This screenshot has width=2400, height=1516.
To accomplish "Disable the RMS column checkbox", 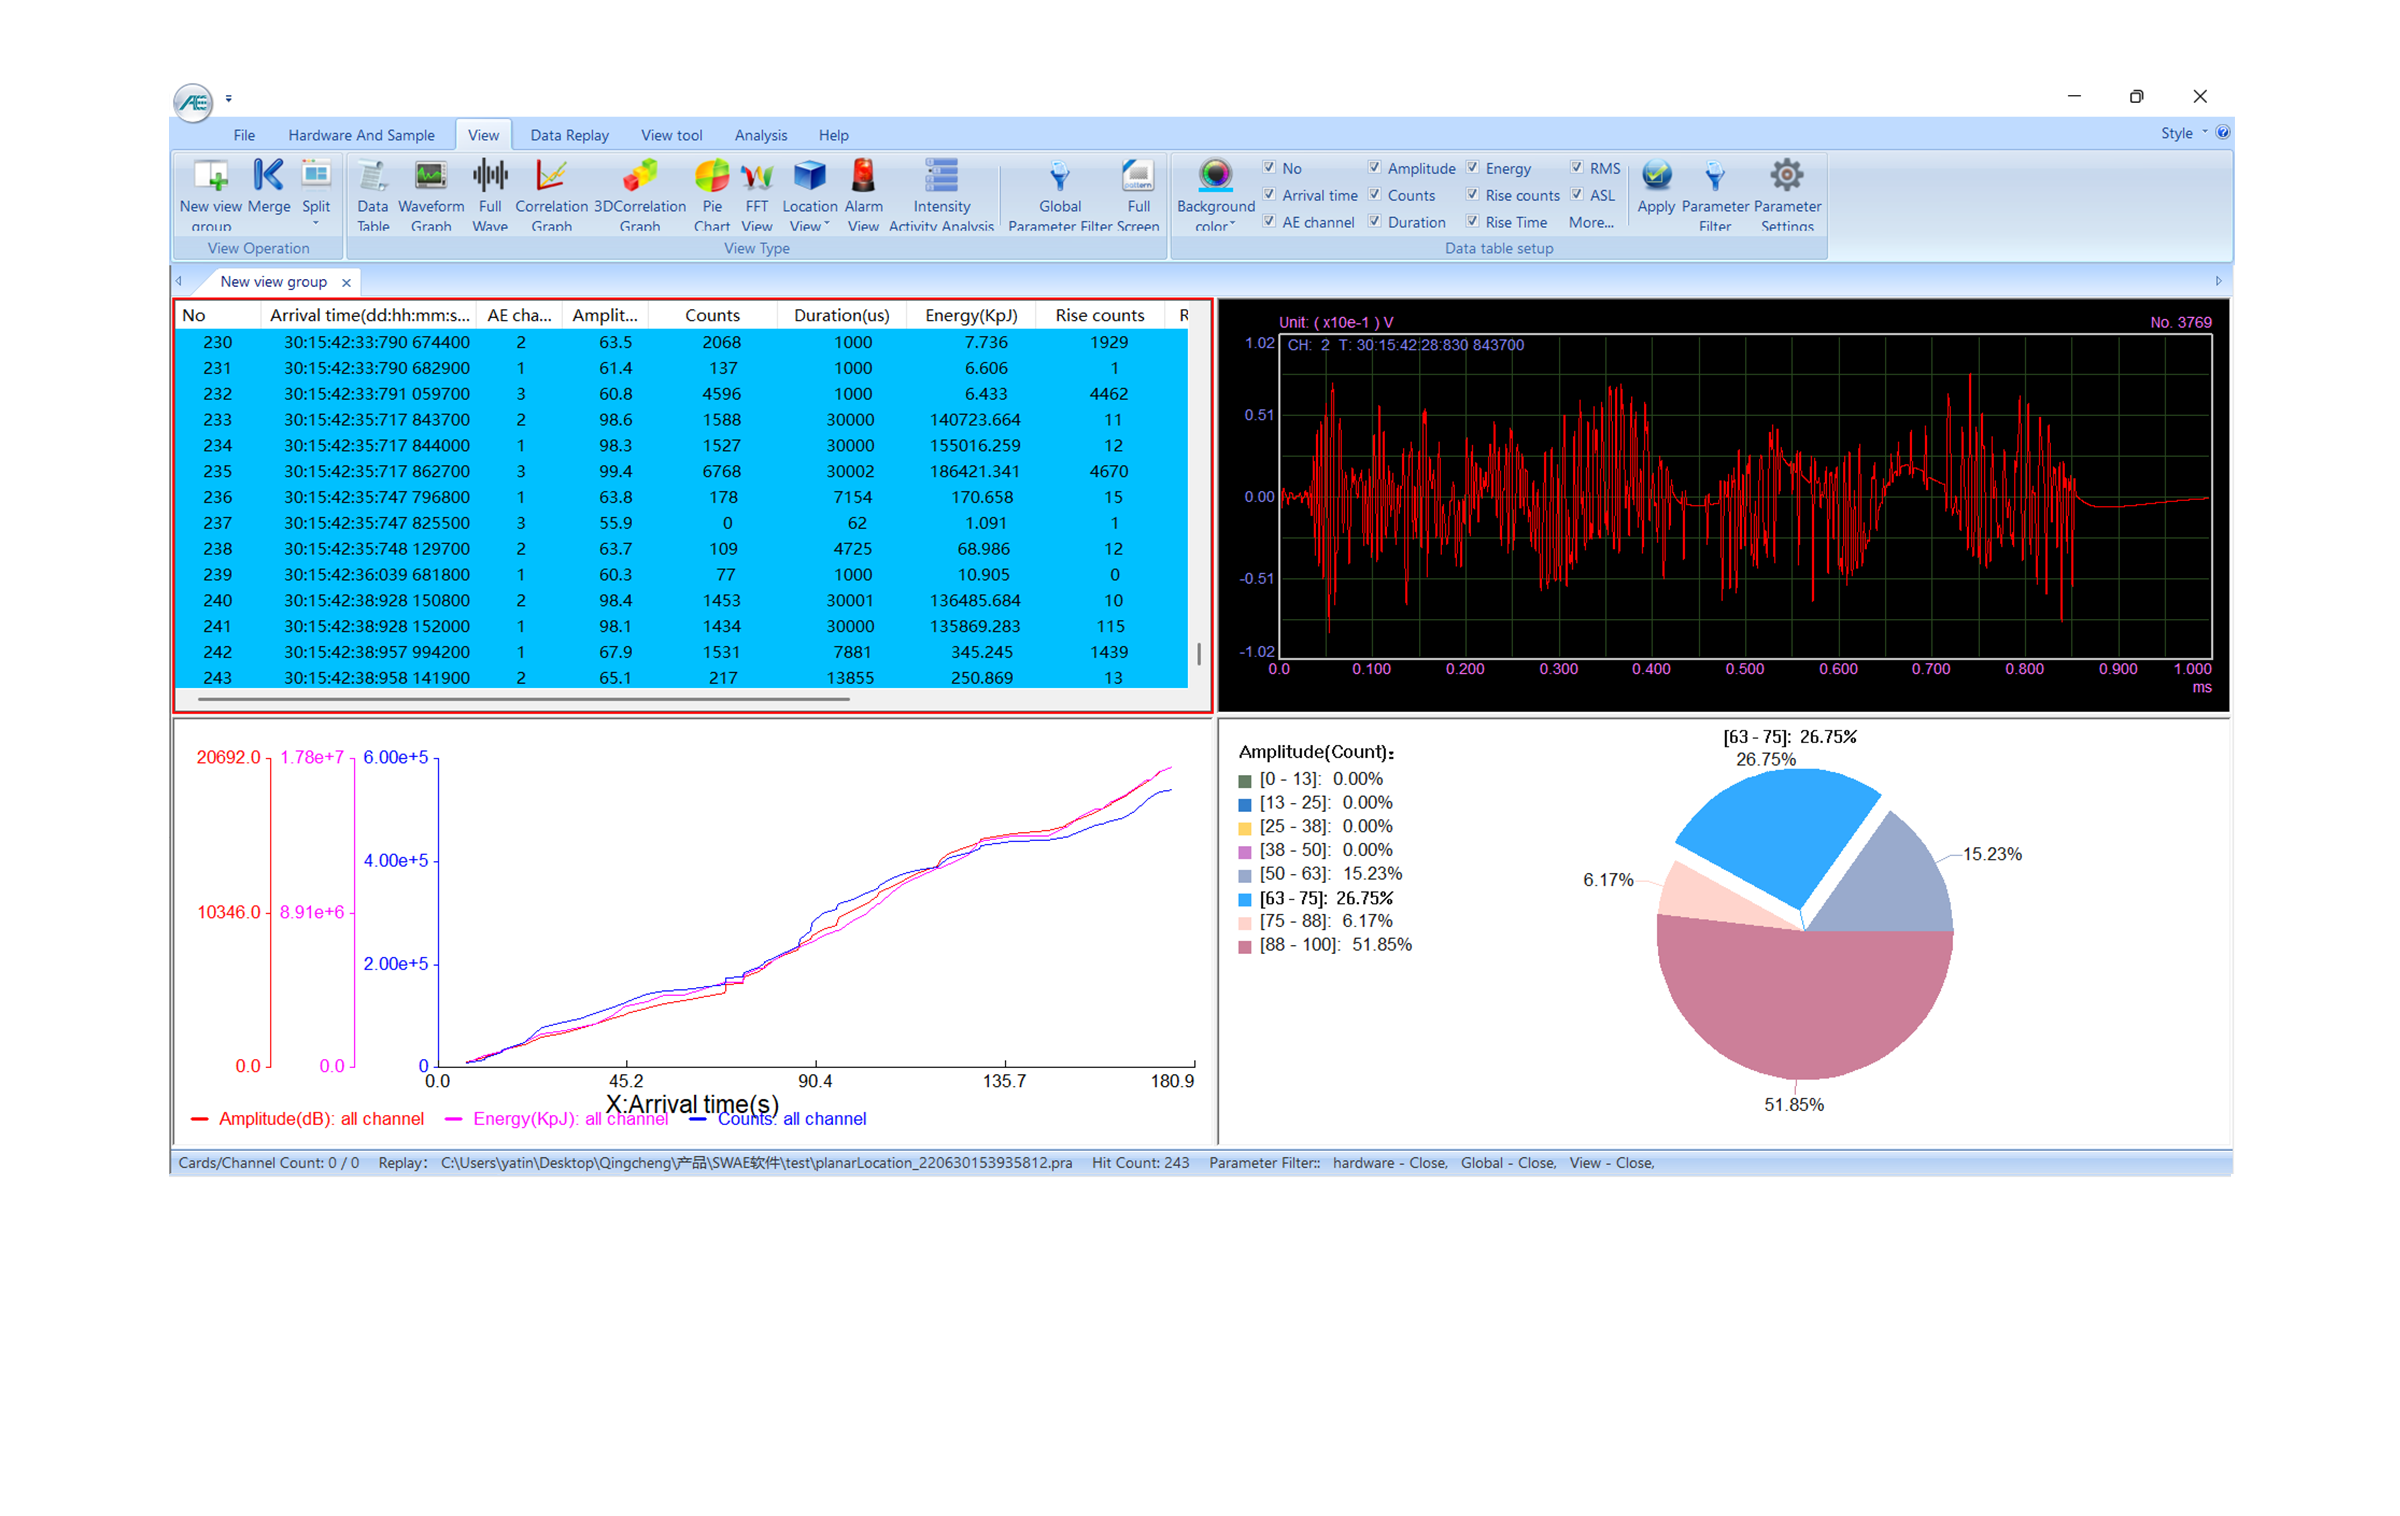I will pyautogui.click(x=1576, y=167).
